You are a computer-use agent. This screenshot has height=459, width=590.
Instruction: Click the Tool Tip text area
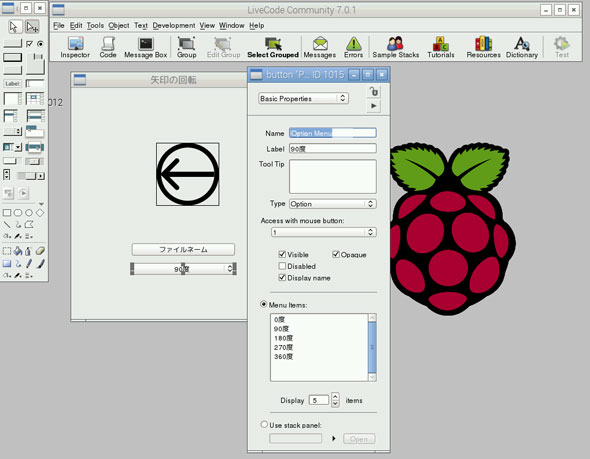(333, 176)
